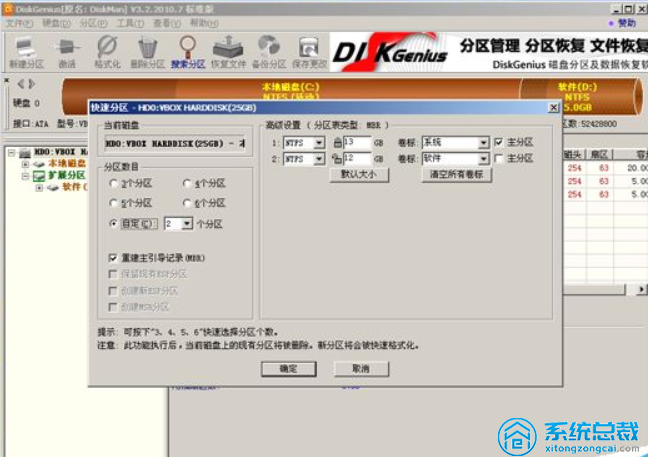
Task: Click the unlock icon beside size 12
Action: [x=336, y=159]
